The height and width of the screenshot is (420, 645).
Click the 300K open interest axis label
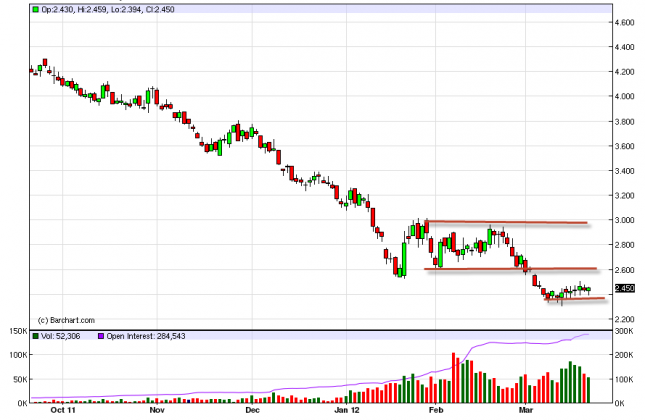pyautogui.click(x=624, y=332)
